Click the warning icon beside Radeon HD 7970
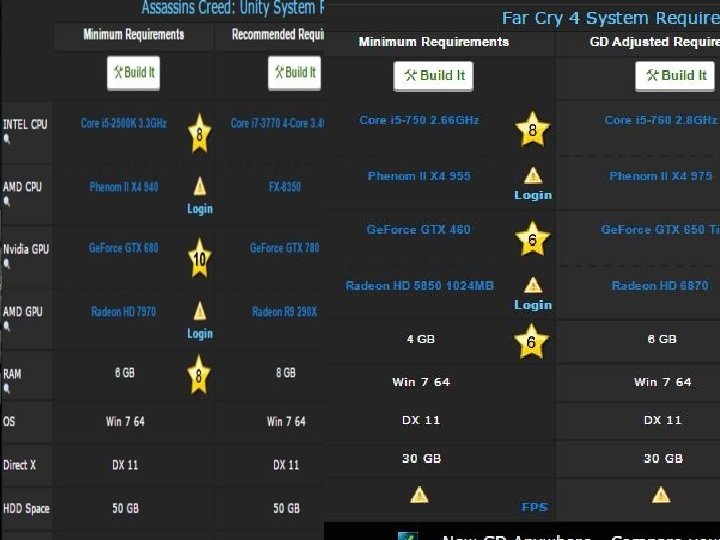Screen dimensions: 720x540 click(x=200, y=311)
